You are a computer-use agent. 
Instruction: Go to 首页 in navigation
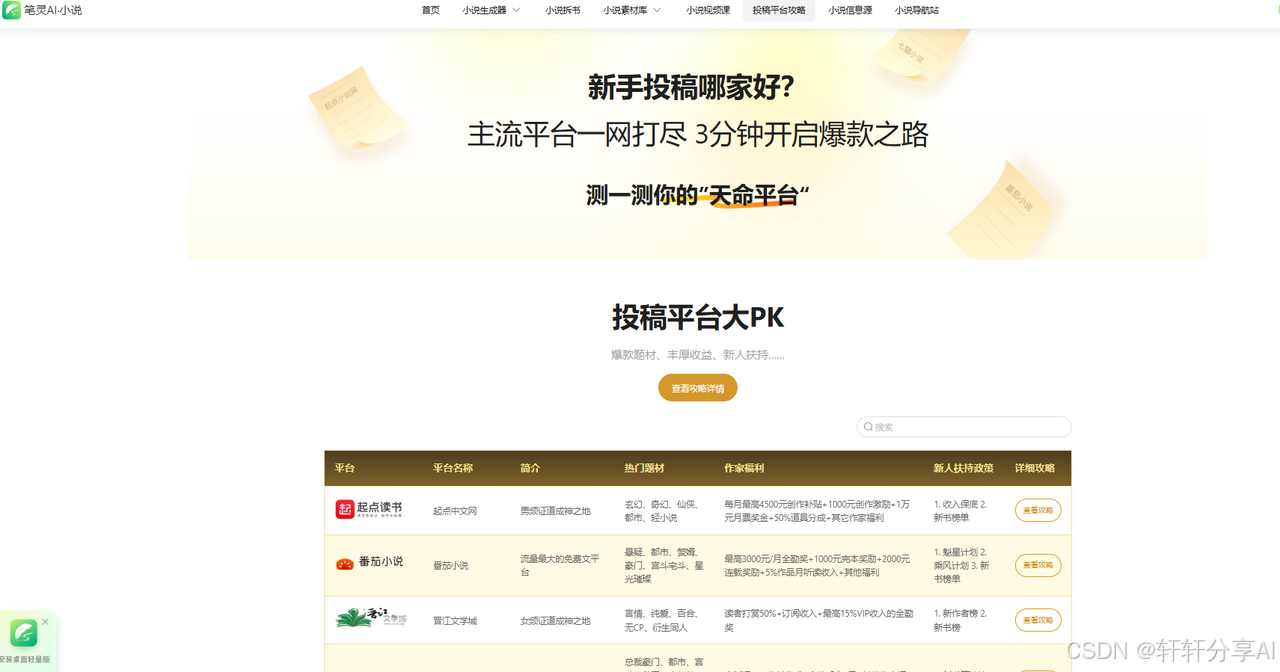[x=431, y=10]
